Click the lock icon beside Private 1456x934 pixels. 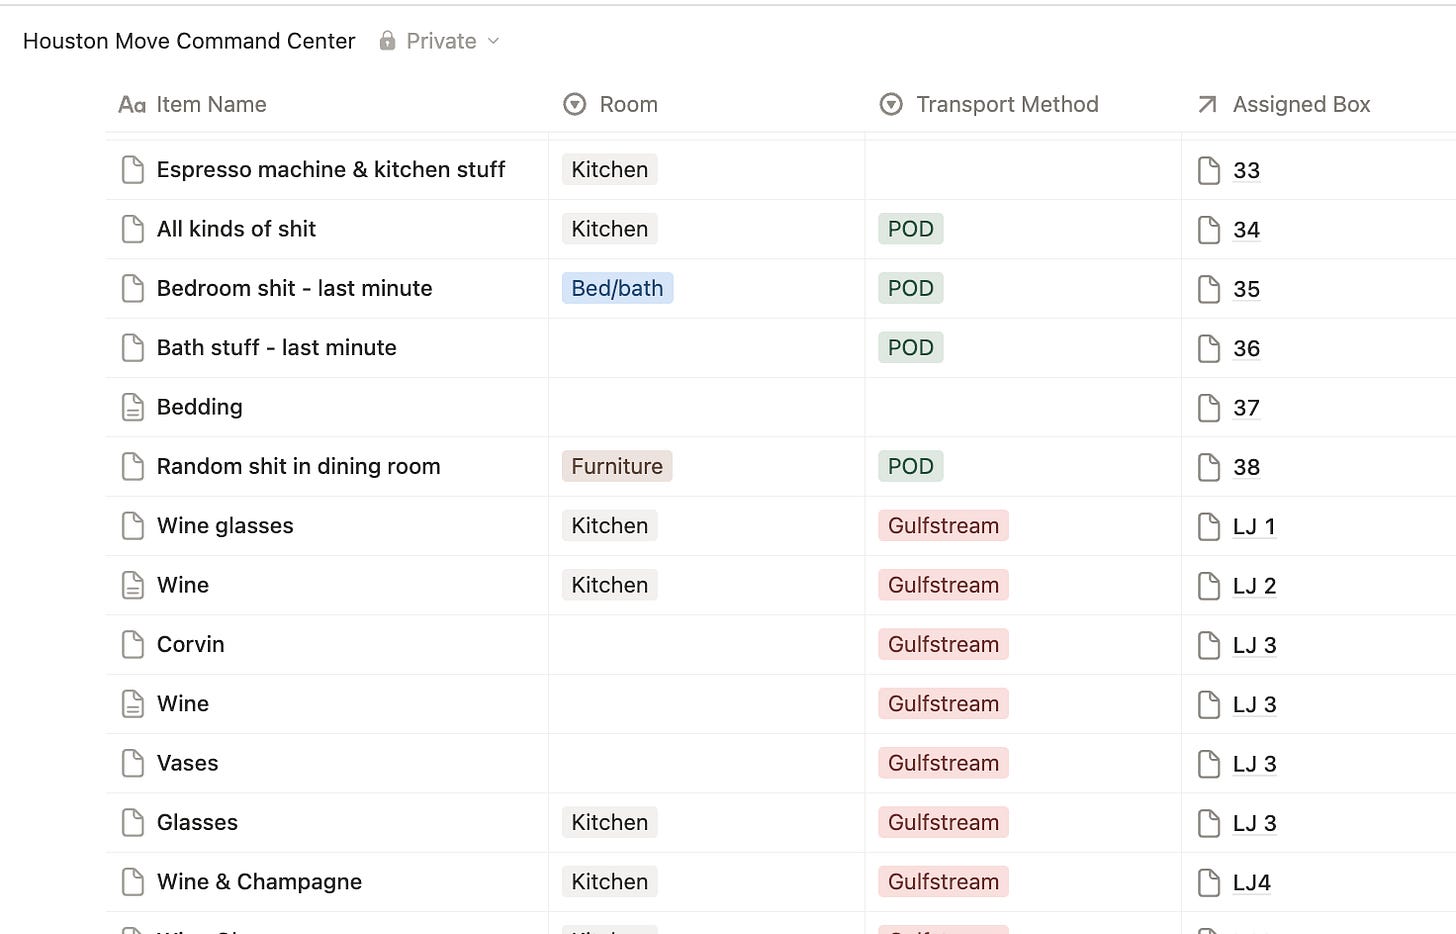pos(387,41)
